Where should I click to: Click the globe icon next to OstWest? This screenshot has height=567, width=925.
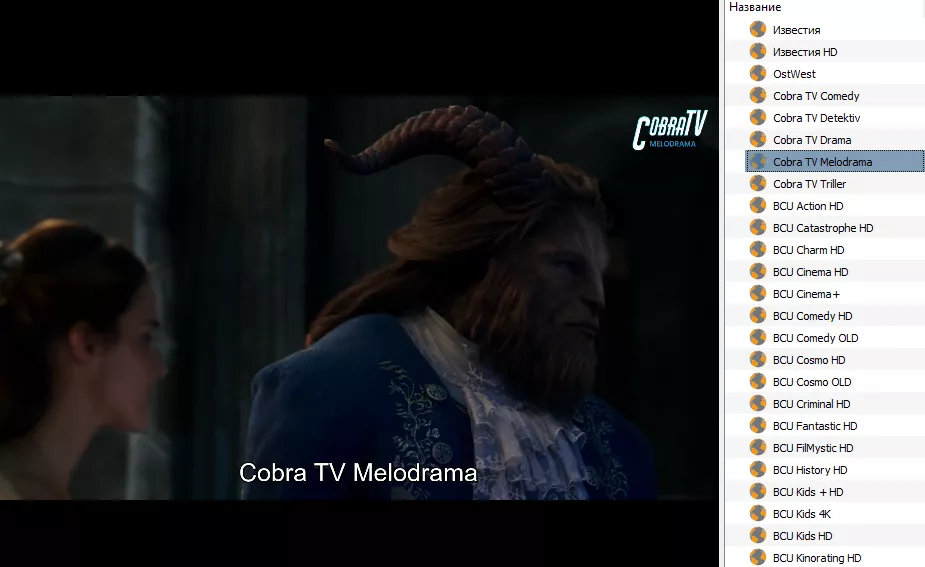(757, 74)
